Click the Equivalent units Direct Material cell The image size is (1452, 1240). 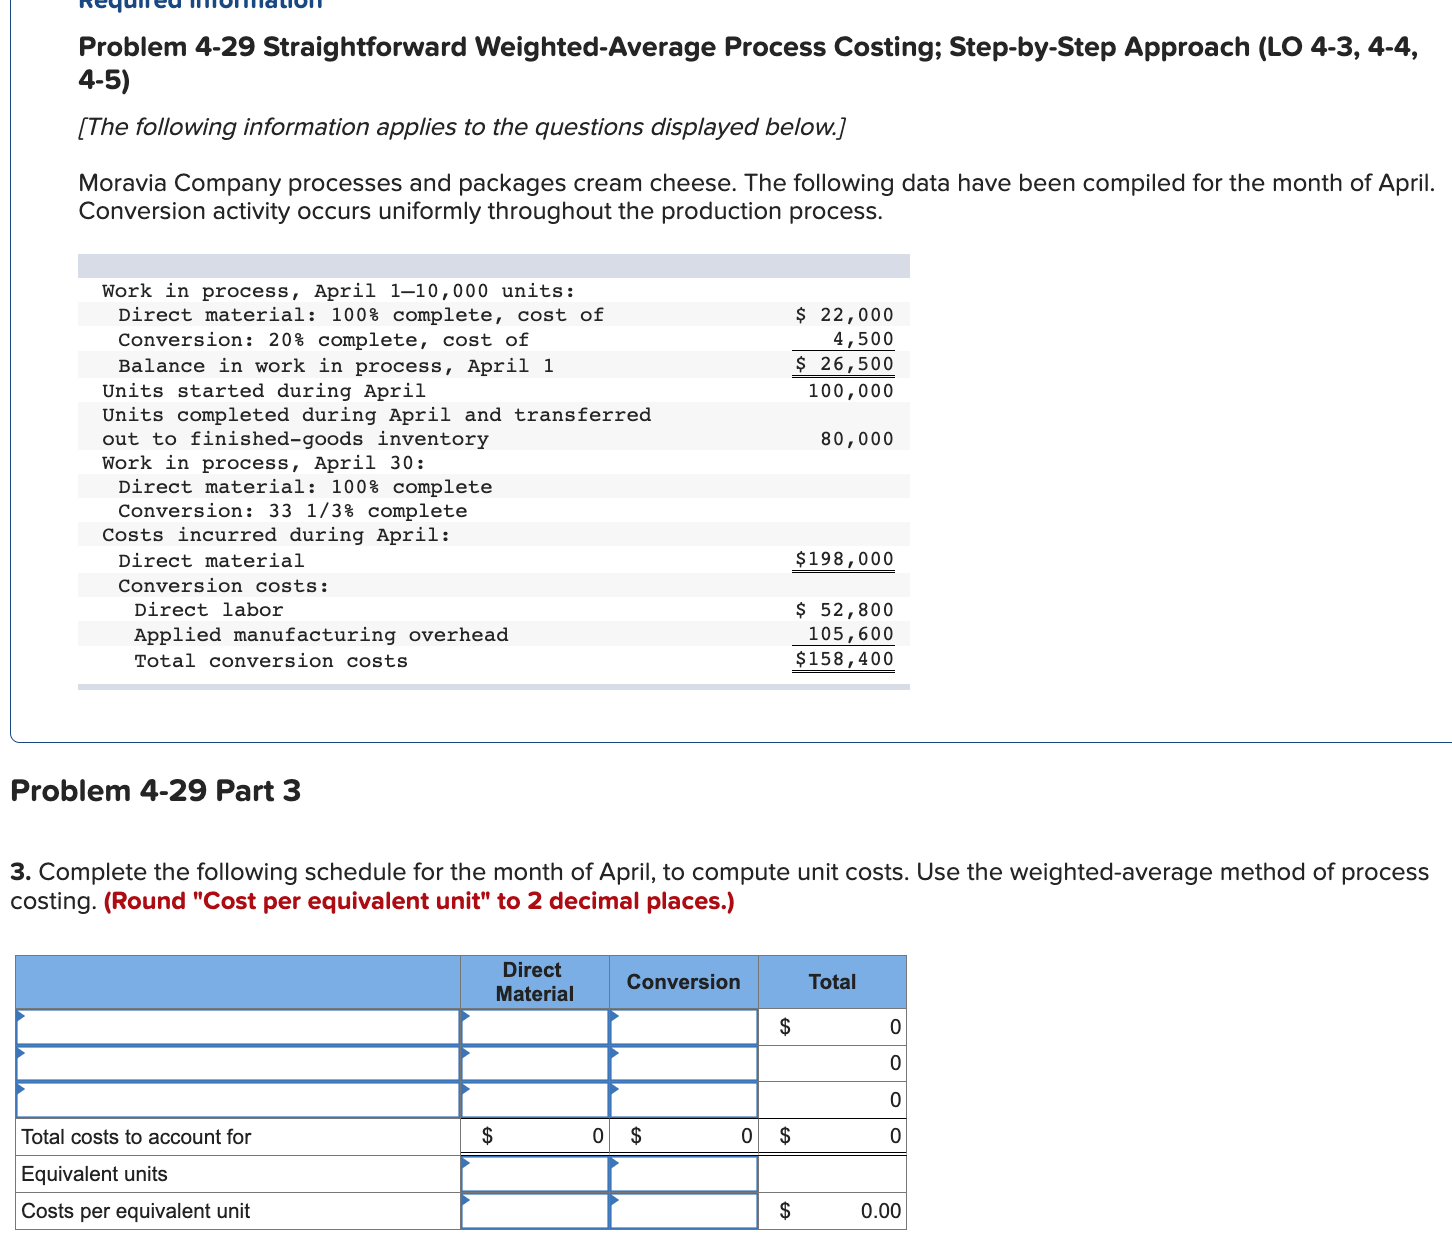(534, 1173)
